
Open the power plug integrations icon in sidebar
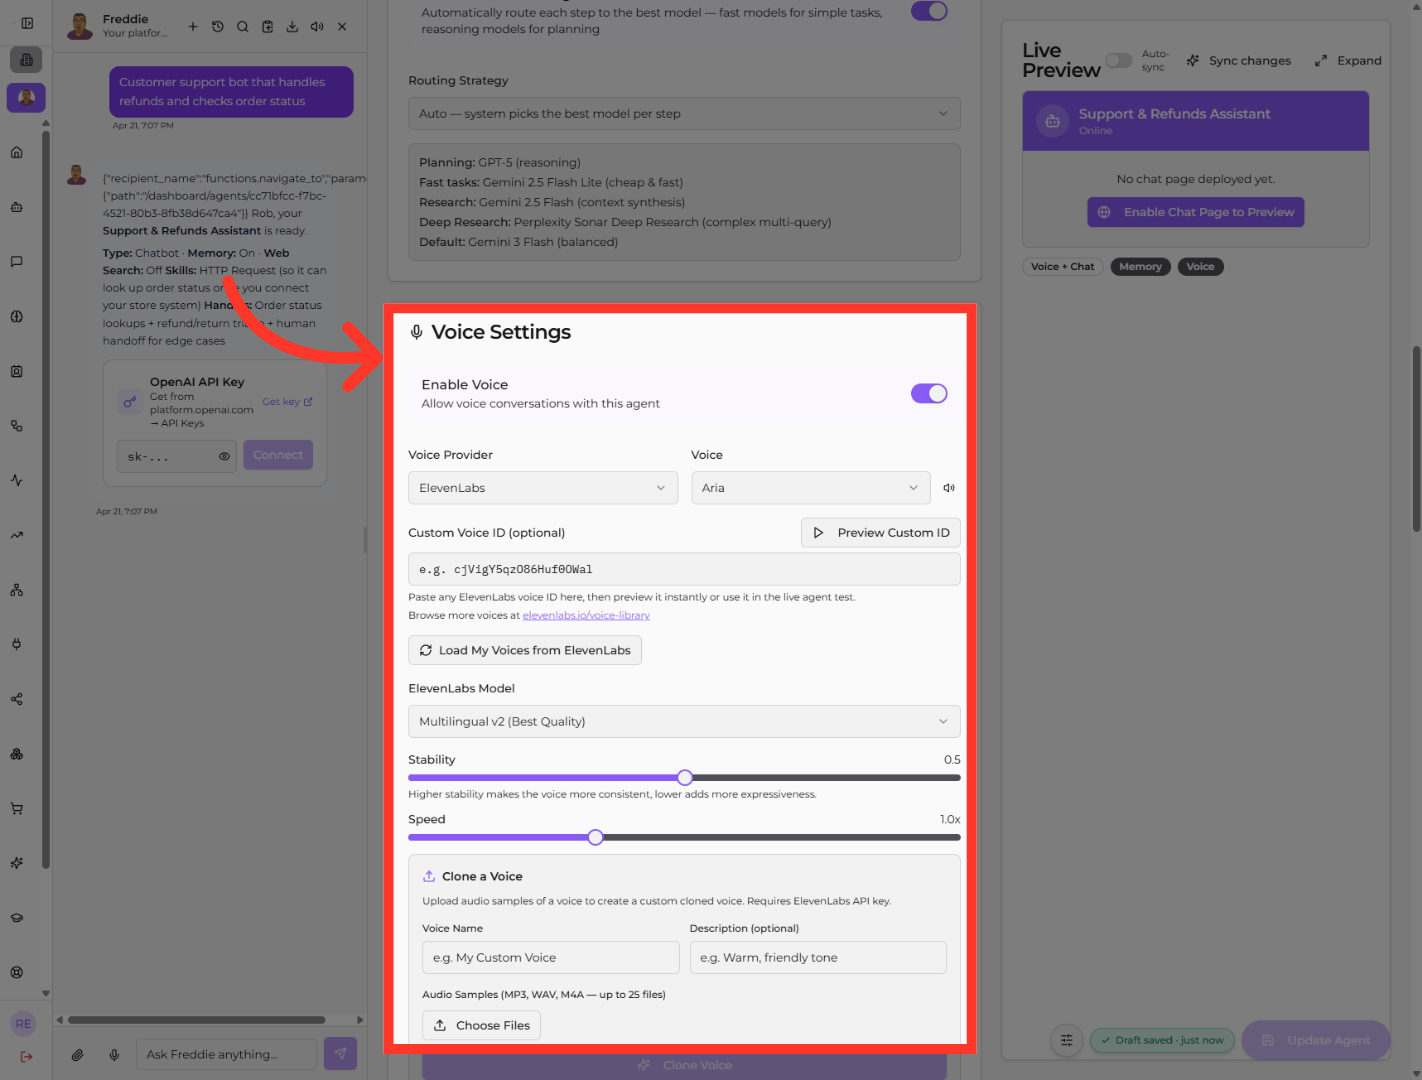tap(17, 644)
